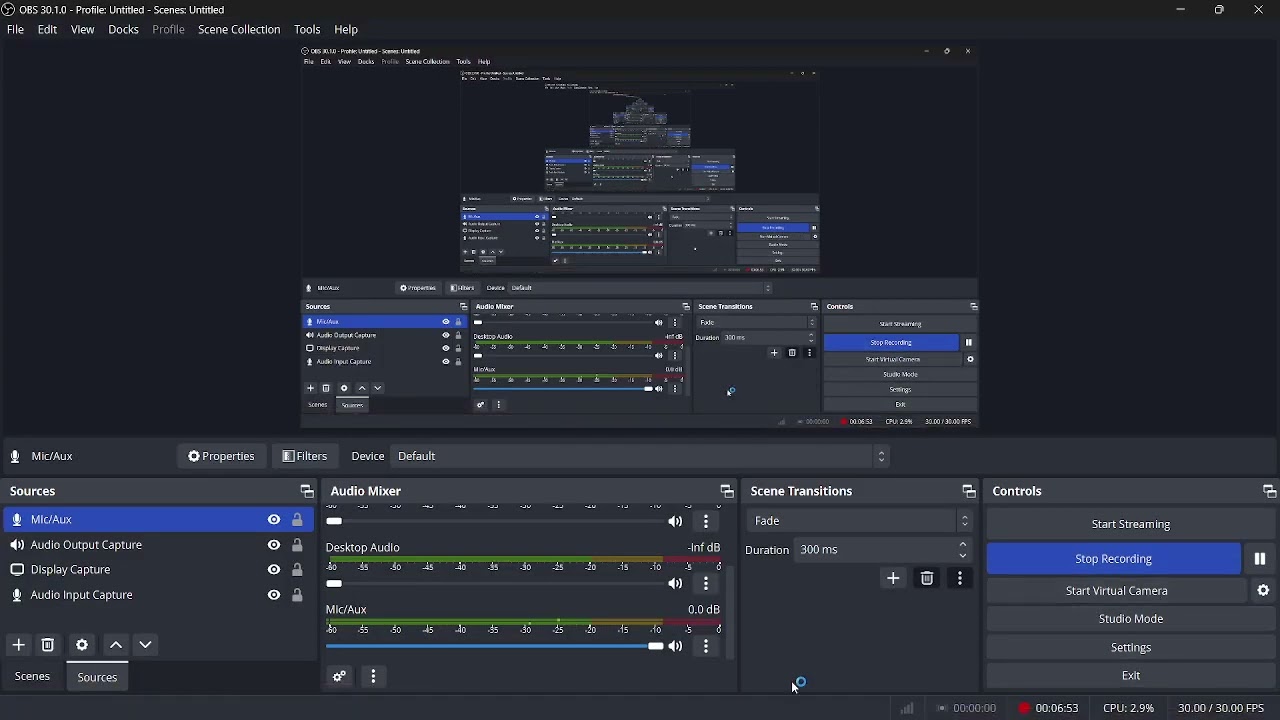Hide the Audio Input Capture source
This screenshot has height=720, width=1280.
pos(274,596)
